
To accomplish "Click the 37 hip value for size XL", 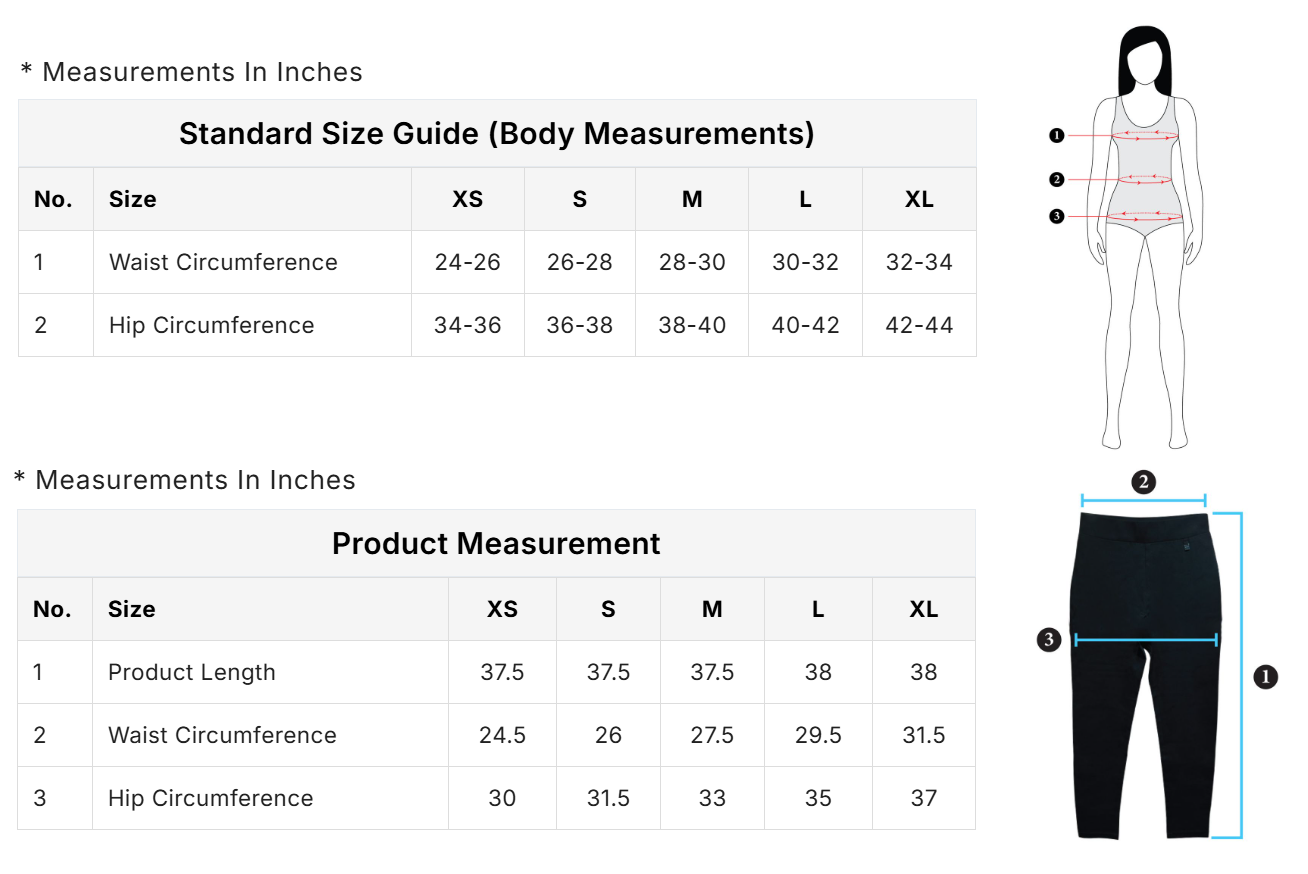I will 923,799.
